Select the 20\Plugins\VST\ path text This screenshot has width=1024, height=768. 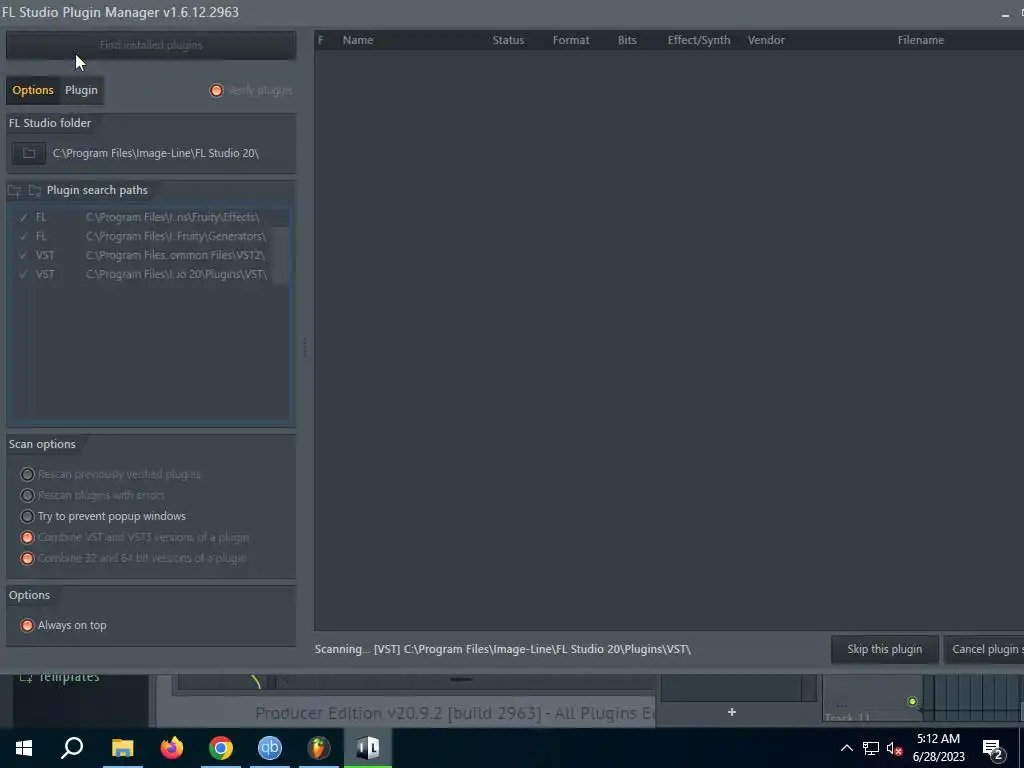click(176, 274)
